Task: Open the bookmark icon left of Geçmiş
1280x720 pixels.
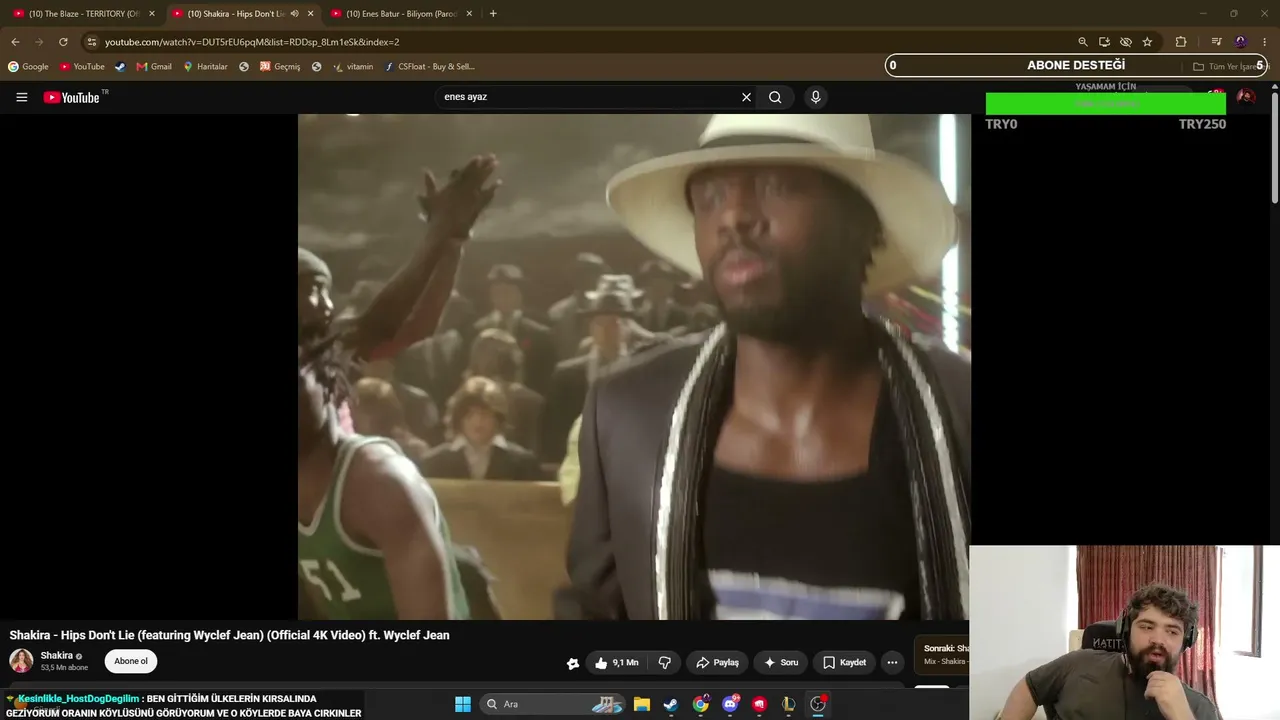Action: (244, 67)
